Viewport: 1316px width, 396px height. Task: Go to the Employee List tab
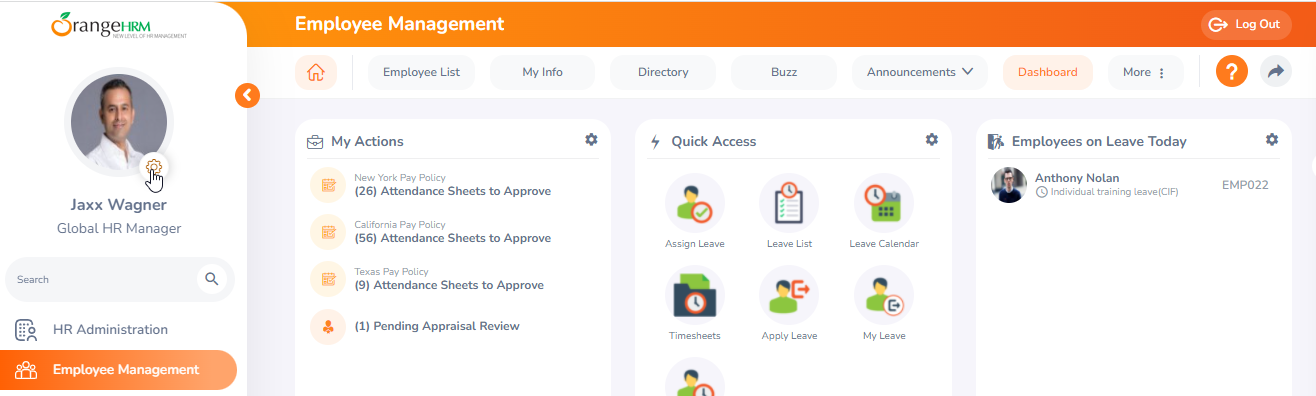[421, 72]
